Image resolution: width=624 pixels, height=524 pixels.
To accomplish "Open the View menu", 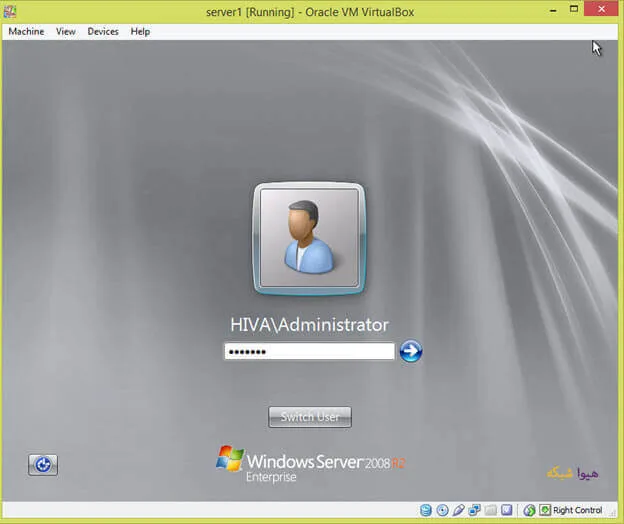I will [66, 31].
